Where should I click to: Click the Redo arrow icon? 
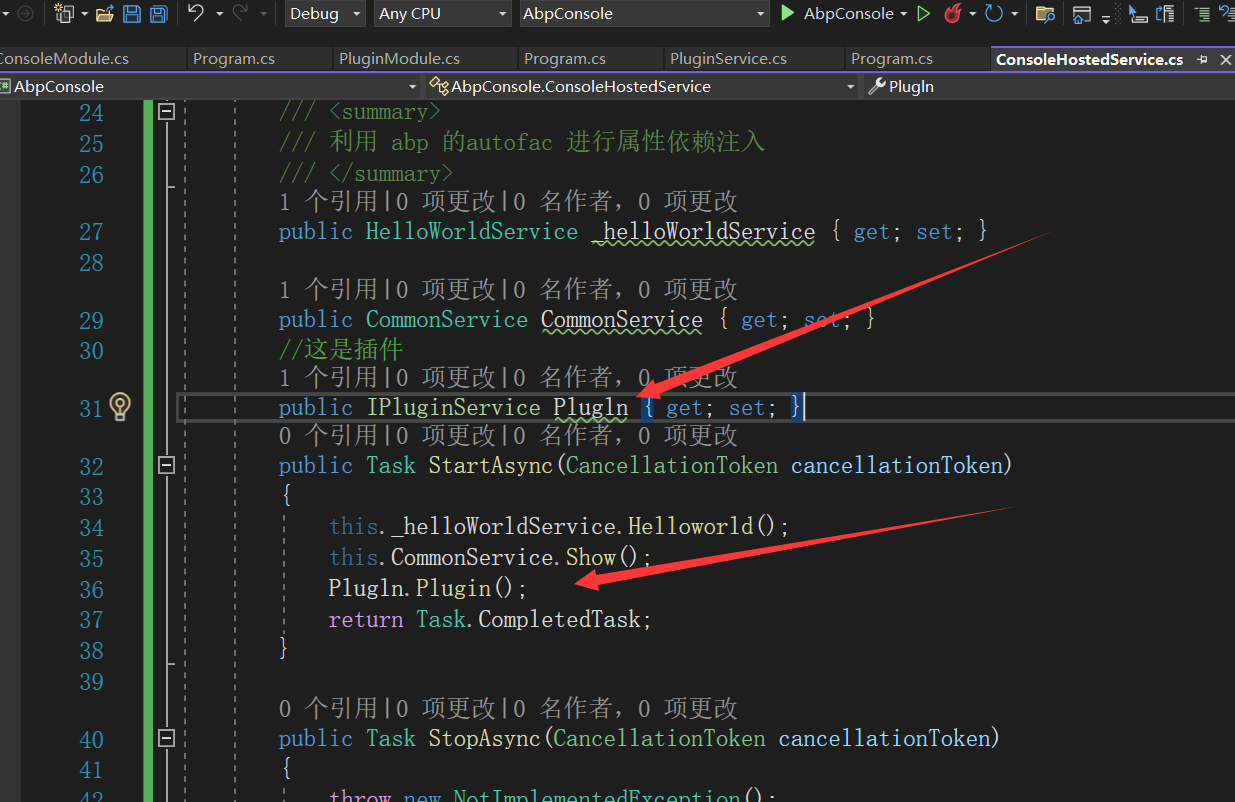(x=240, y=13)
